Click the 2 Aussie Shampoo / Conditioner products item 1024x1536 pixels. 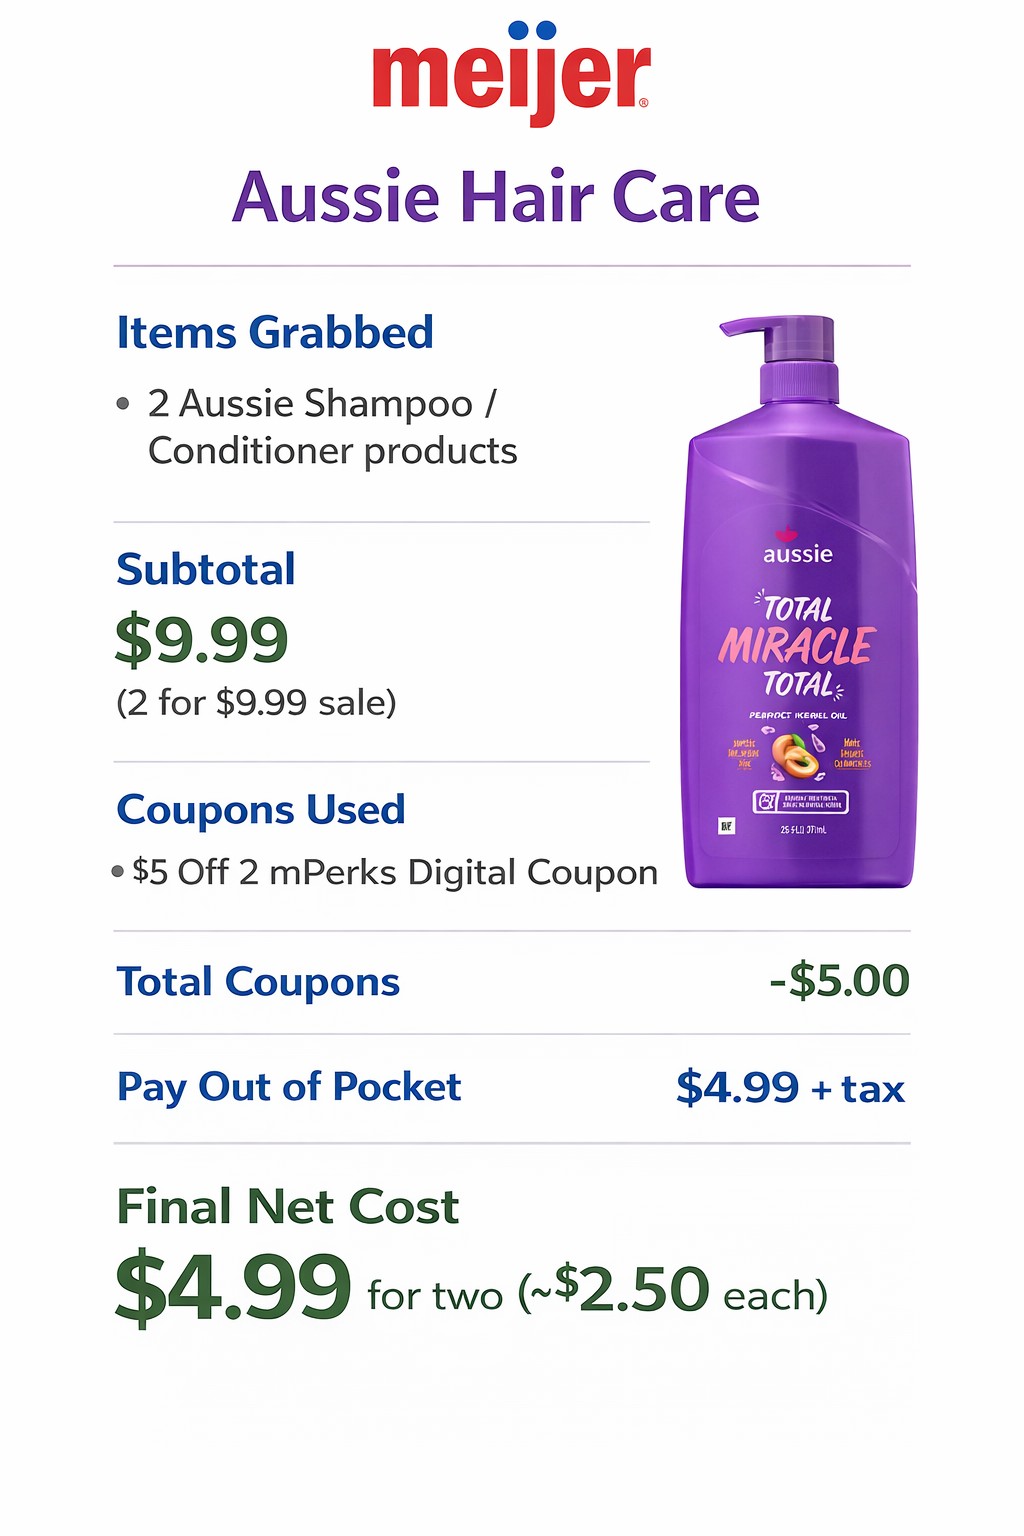click(332, 427)
